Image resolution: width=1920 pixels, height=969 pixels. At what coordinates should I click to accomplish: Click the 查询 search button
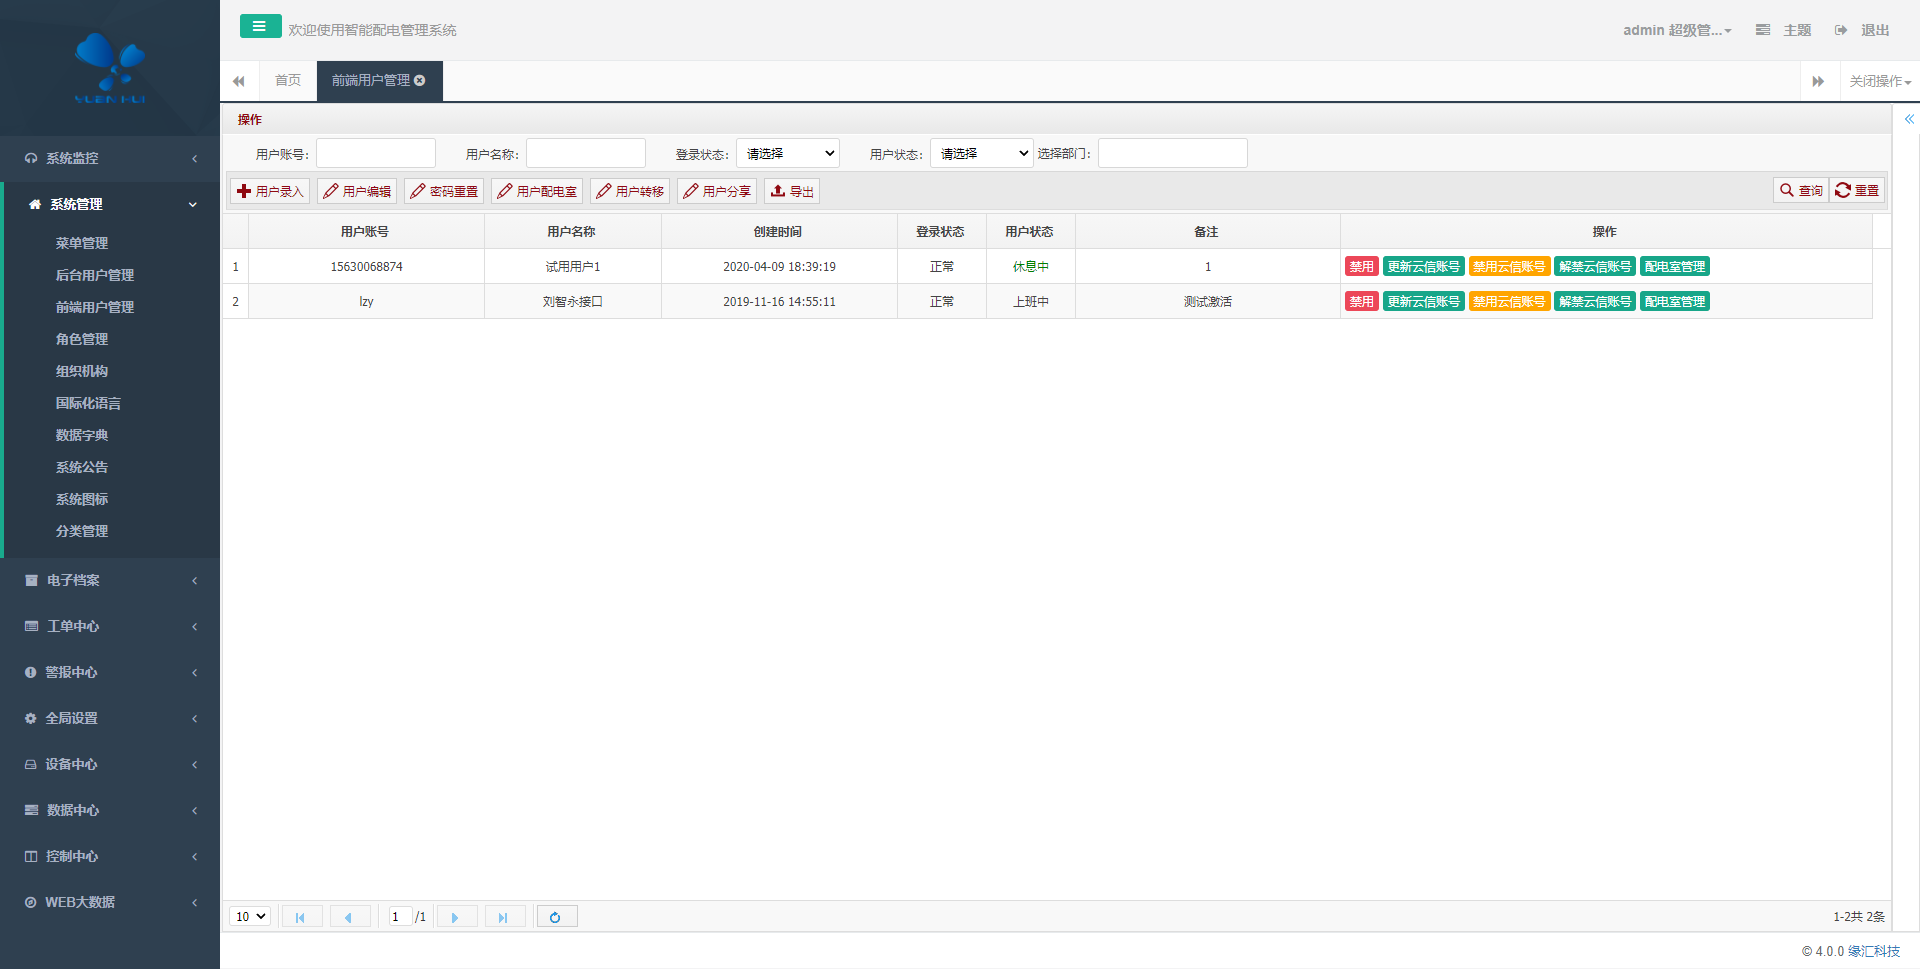click(x=1801, y=191)
